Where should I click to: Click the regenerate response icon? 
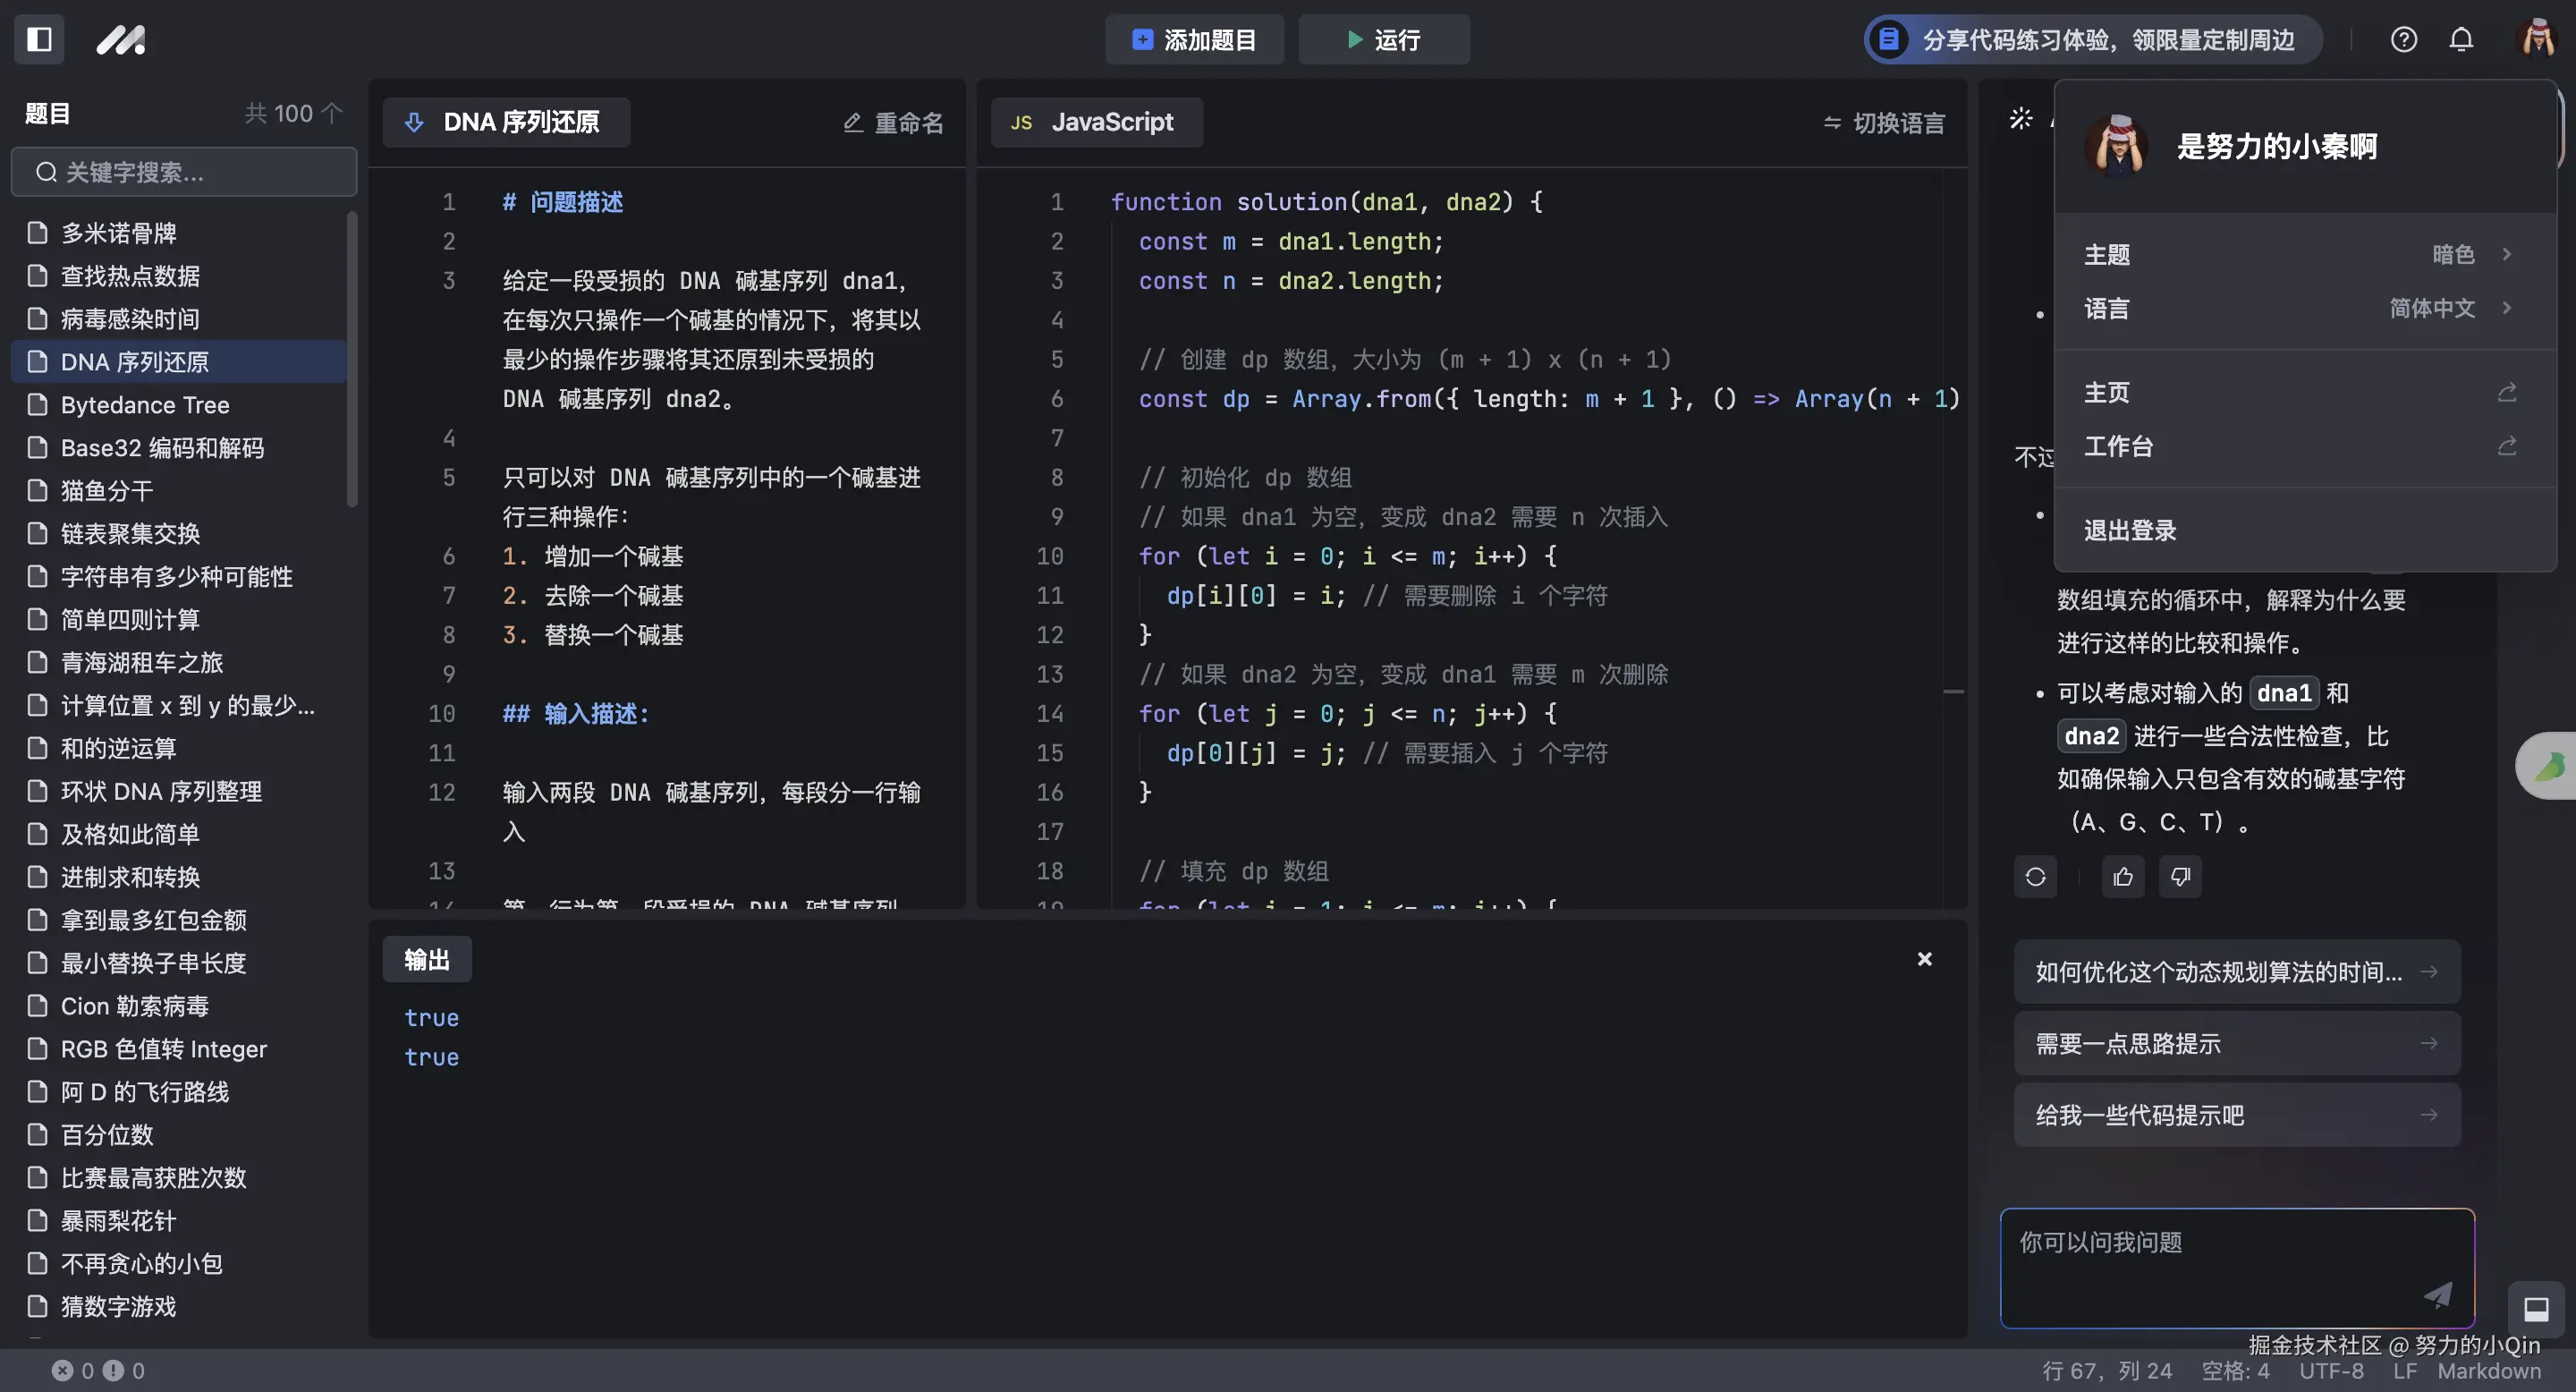coord(2035,877)
